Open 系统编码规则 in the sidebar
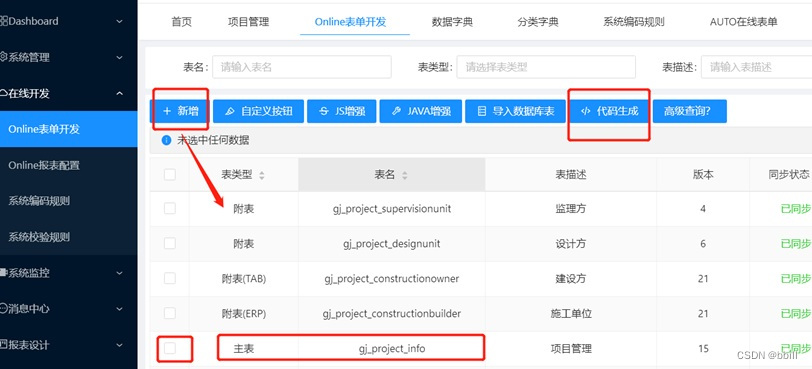The image size is (812, 369). pos(69,201)
